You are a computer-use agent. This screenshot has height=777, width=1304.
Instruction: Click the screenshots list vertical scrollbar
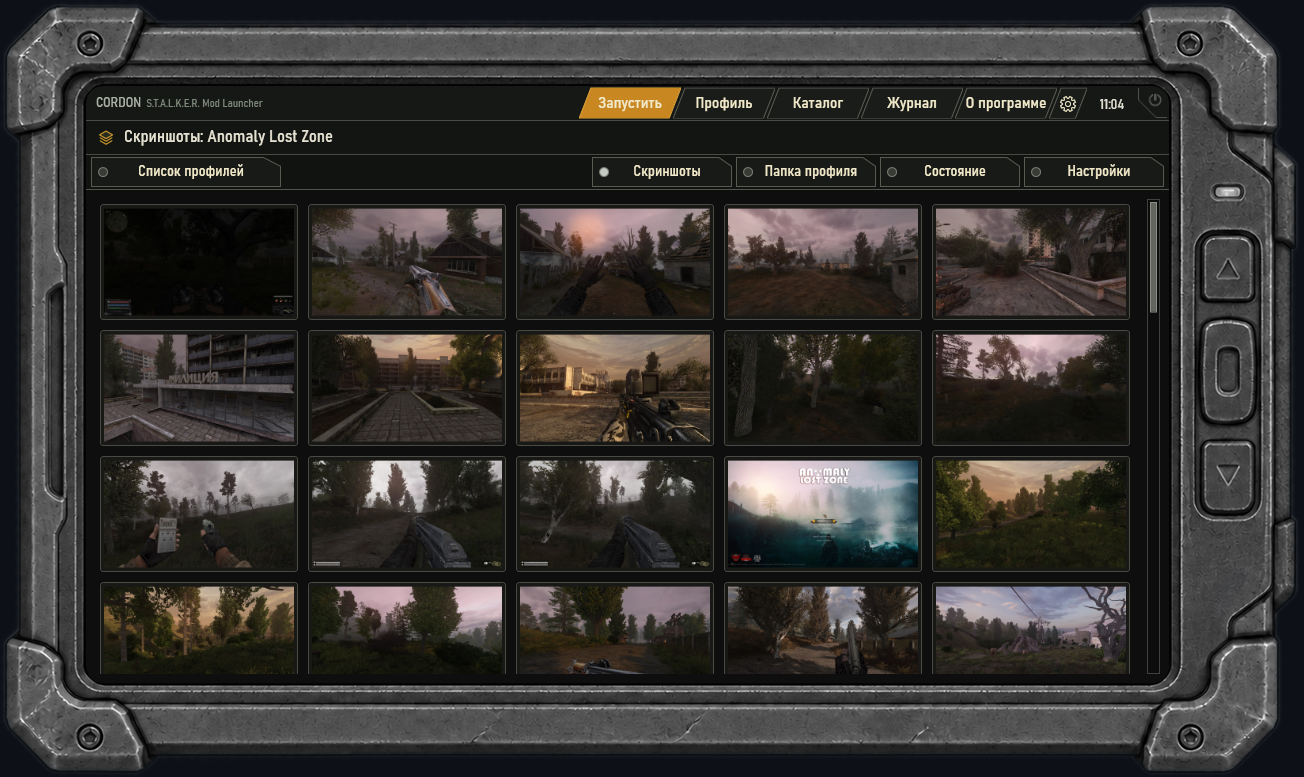pyautogui.click(x=1153, y=257)
